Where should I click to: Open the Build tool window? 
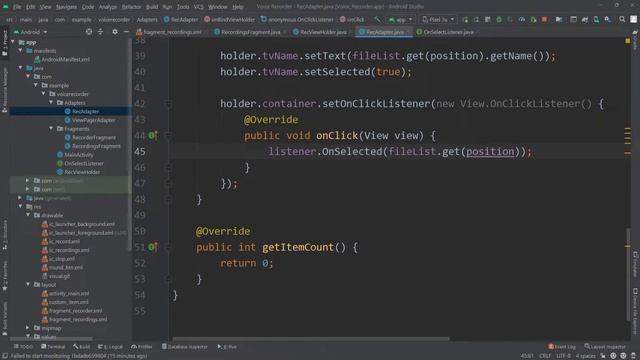(82, 347)
